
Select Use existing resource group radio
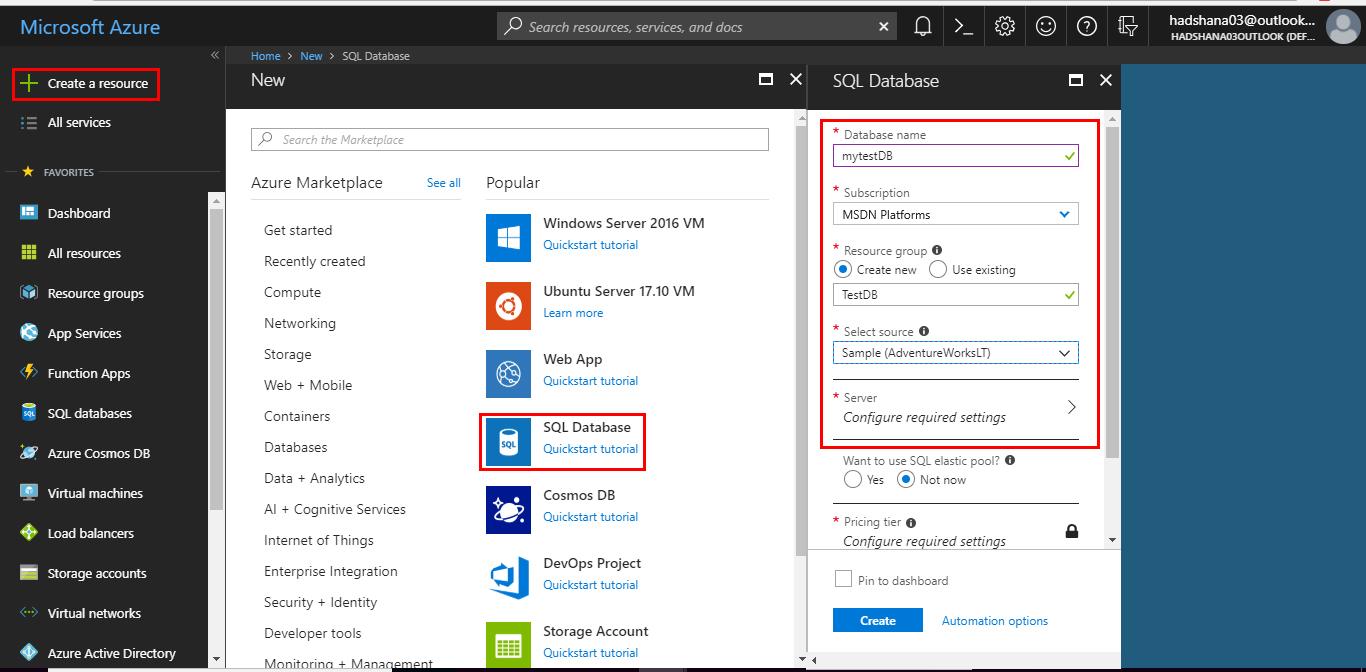pos(938,269)
